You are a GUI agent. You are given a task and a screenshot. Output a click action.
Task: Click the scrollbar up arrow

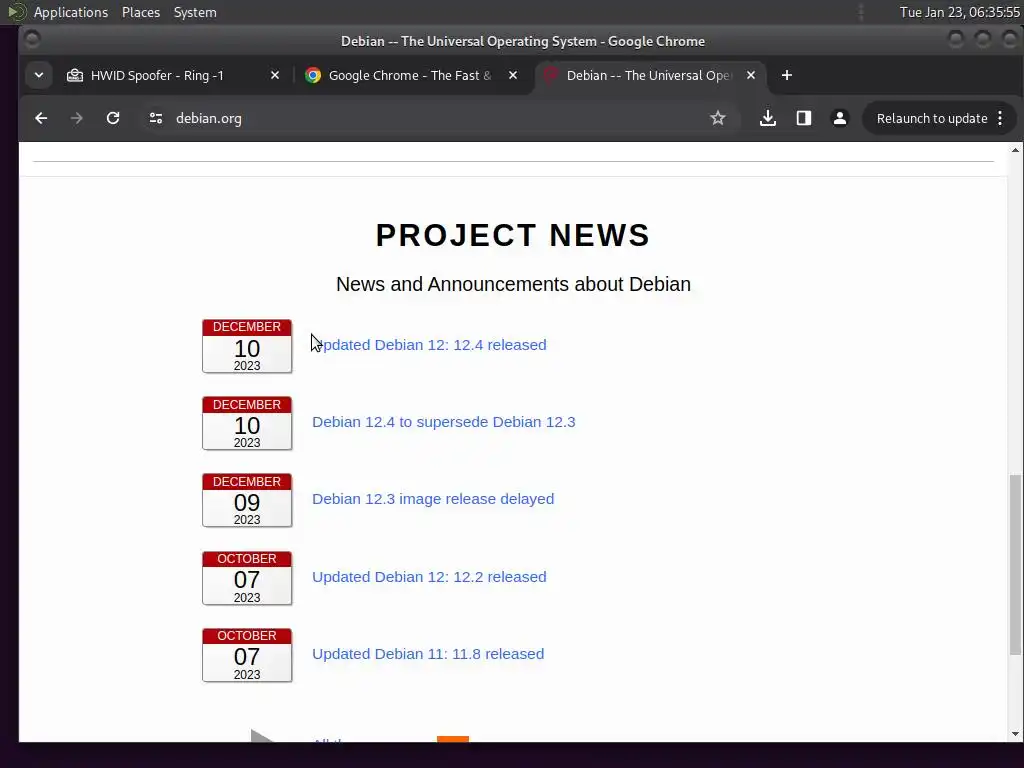tap(1015, 150)
